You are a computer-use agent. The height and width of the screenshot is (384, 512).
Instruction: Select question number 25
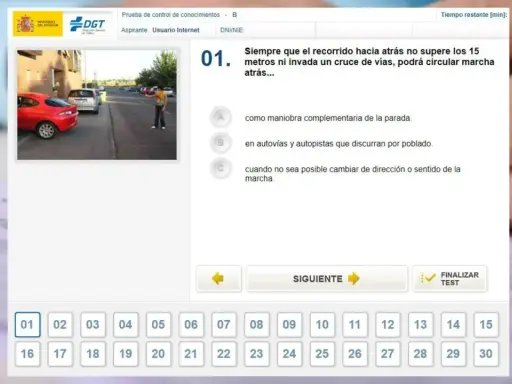(322, 354)
